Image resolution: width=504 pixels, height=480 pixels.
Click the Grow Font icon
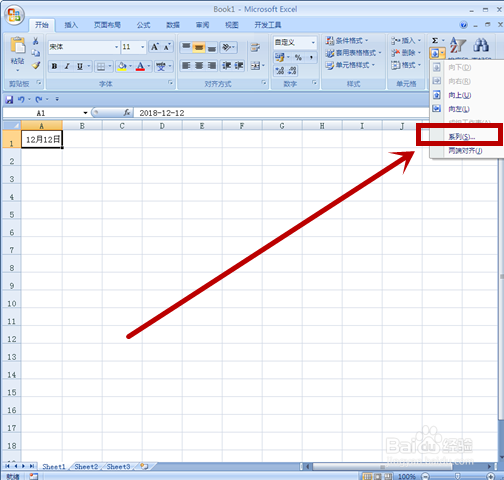point(155,47)
